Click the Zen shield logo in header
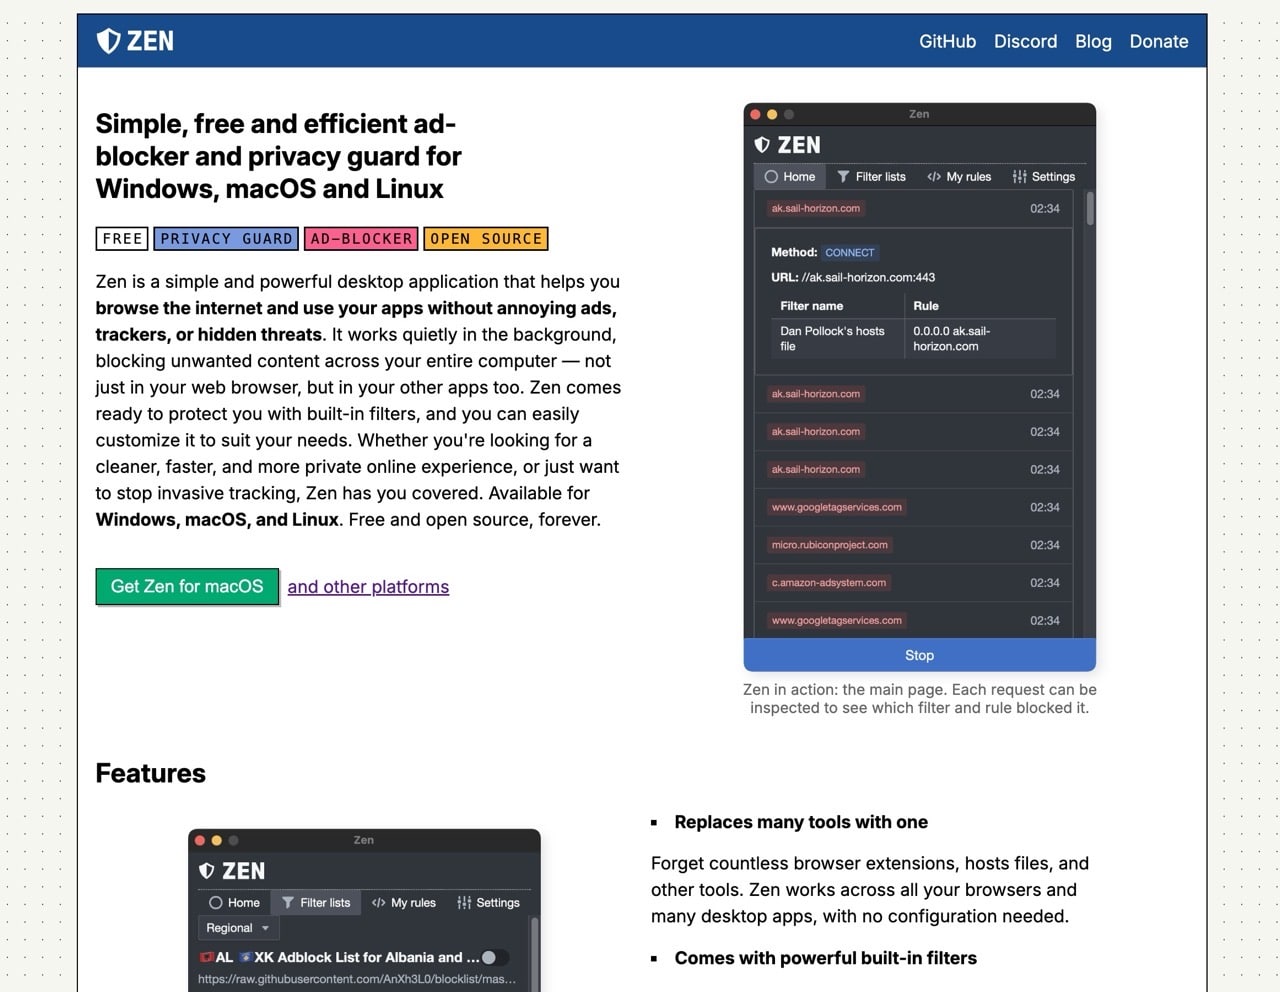Image resolution: width=1280 pixels, height=992 pixels. click(108, 41)
